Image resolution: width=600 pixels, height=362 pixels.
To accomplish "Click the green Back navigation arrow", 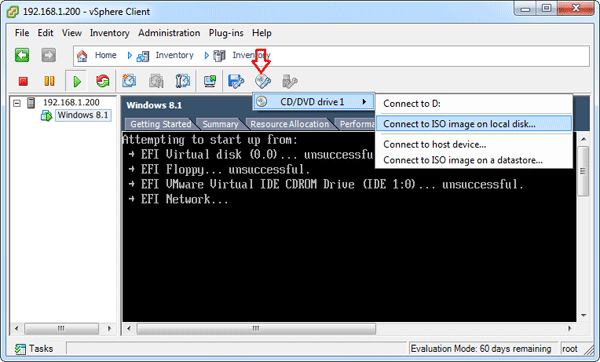I will point(22,55).
